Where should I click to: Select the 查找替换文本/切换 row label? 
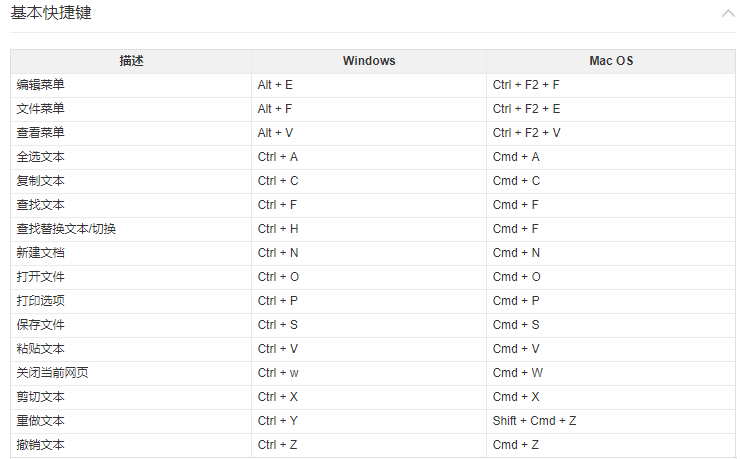(x=66, y=229)
